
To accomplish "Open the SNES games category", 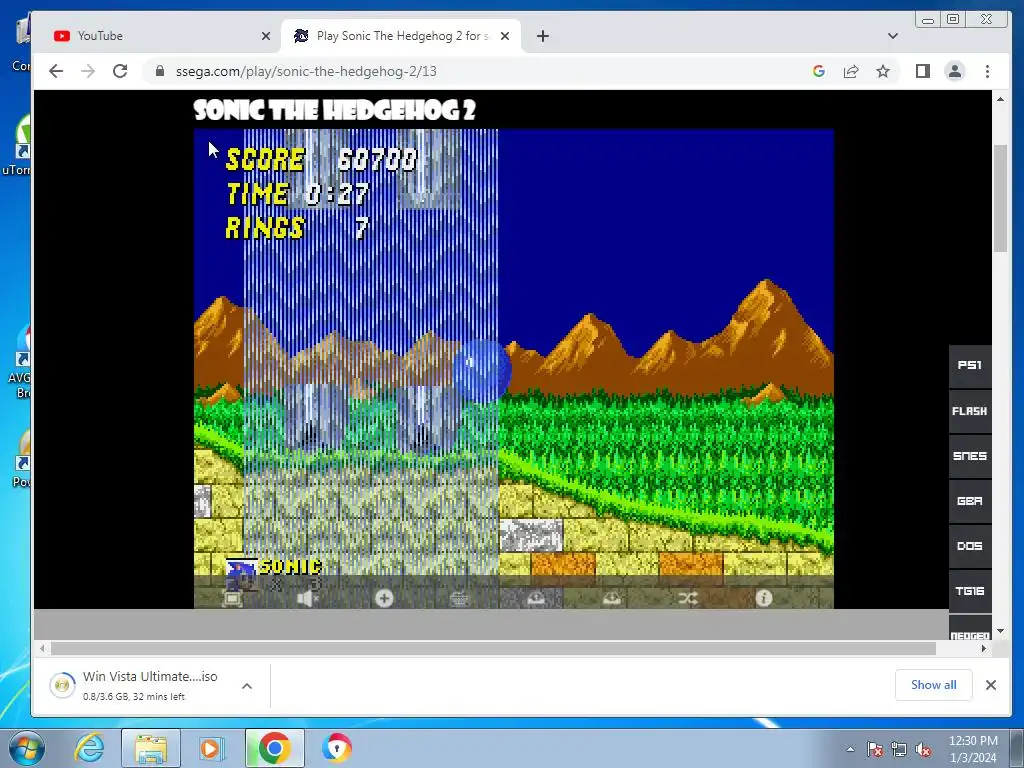I will 970,456.
